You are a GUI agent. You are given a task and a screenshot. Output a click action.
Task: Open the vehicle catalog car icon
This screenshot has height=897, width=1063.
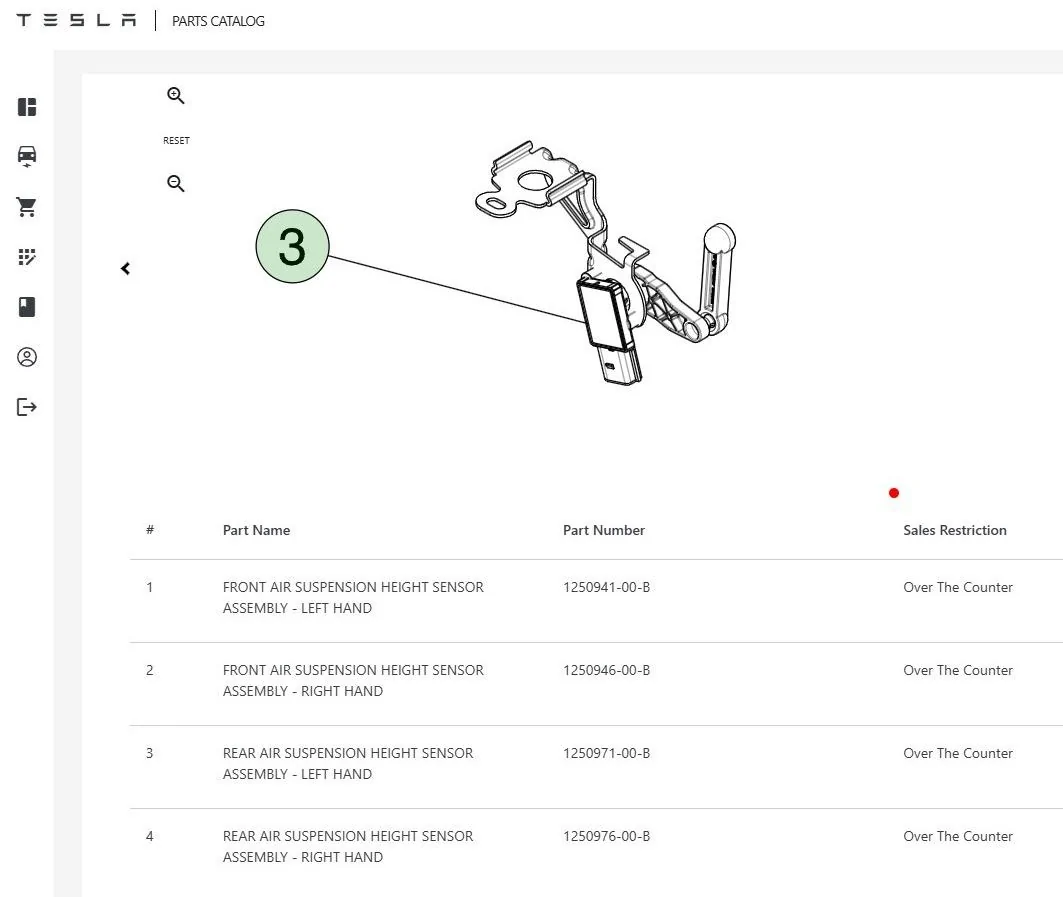point(27,157)
